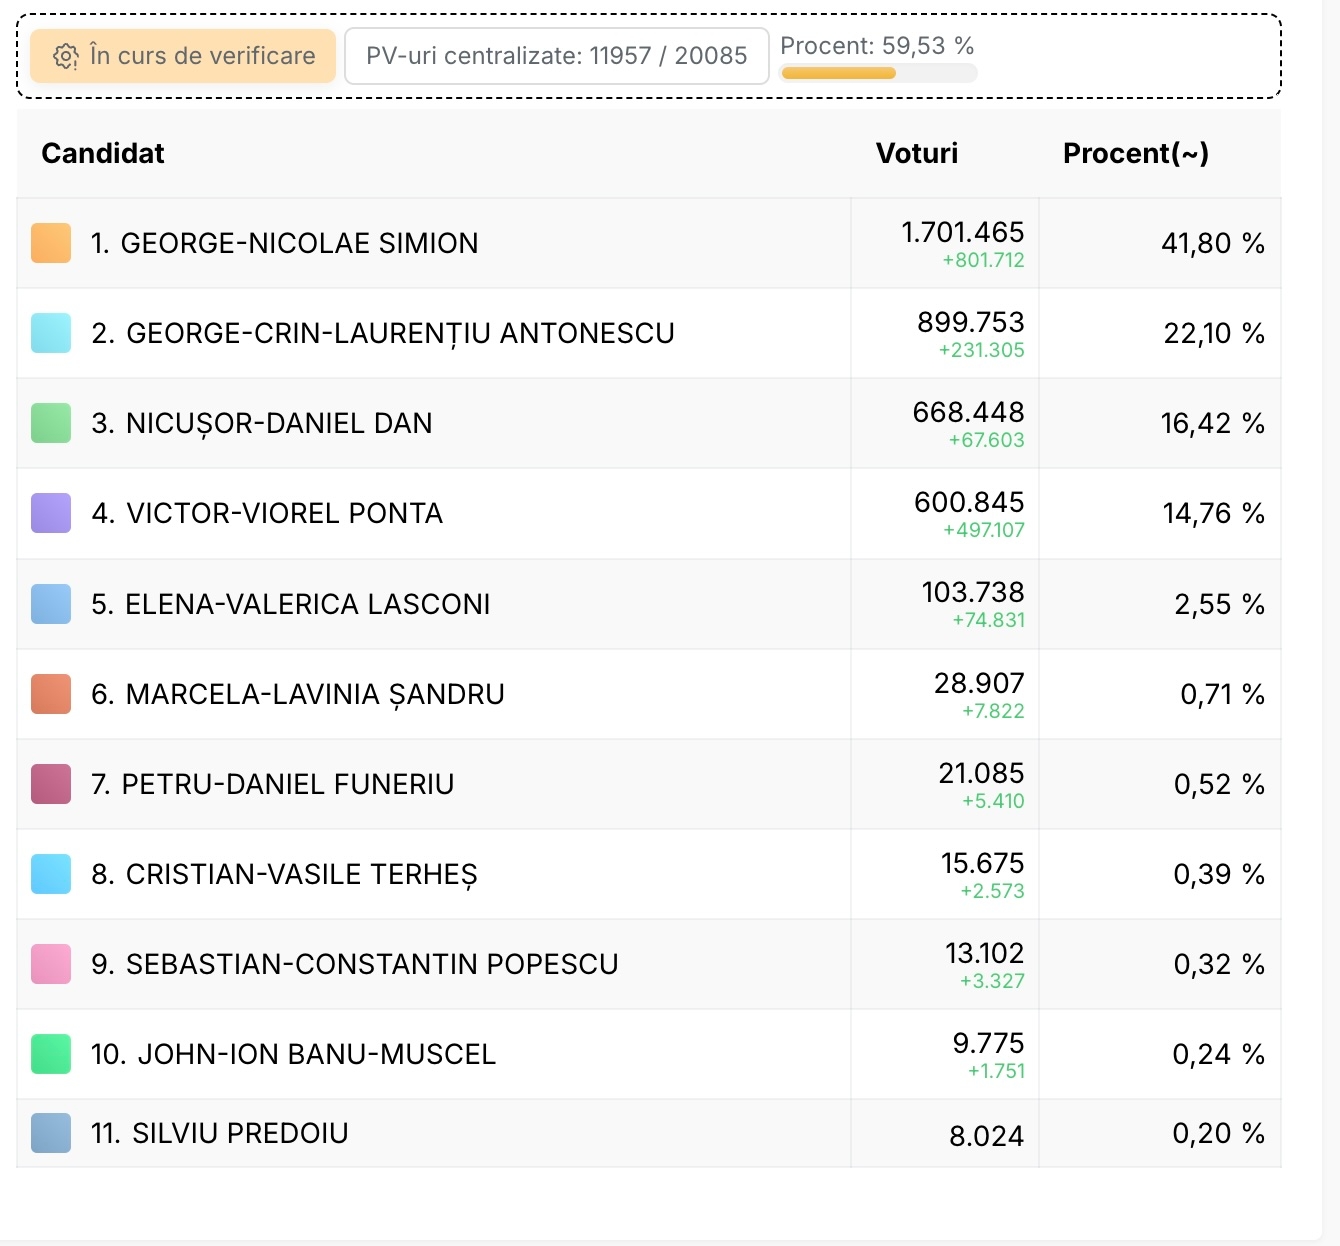Click the gear icon beside verification status
Image resolution: width=1340 pixels, height=1246 pixels.
[x=66, y=56]
